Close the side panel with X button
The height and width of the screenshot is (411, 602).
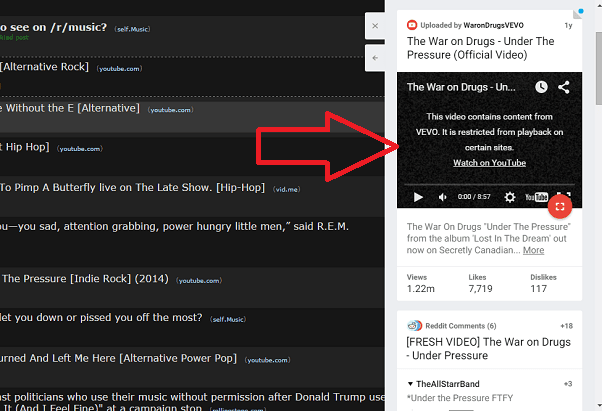coord(375,26)
